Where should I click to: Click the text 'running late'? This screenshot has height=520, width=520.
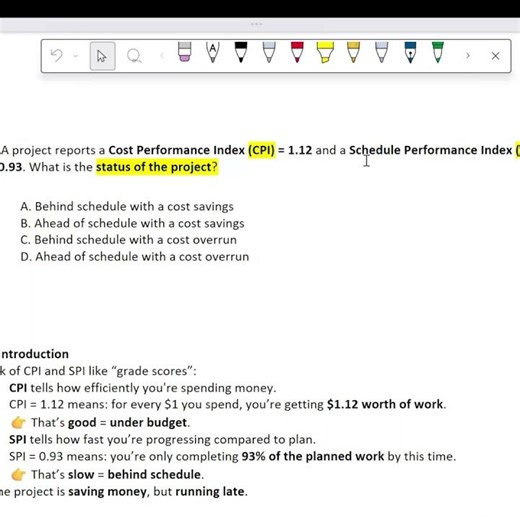[210, 492]
